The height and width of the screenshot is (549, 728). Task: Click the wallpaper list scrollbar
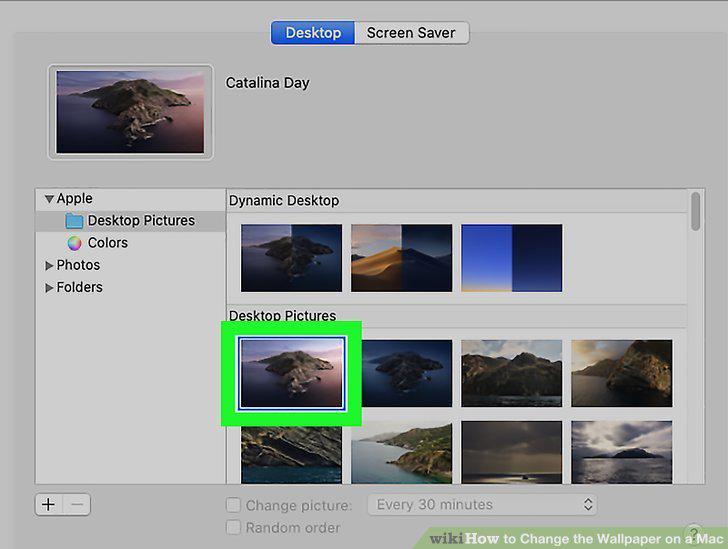(x=695, y=211)
